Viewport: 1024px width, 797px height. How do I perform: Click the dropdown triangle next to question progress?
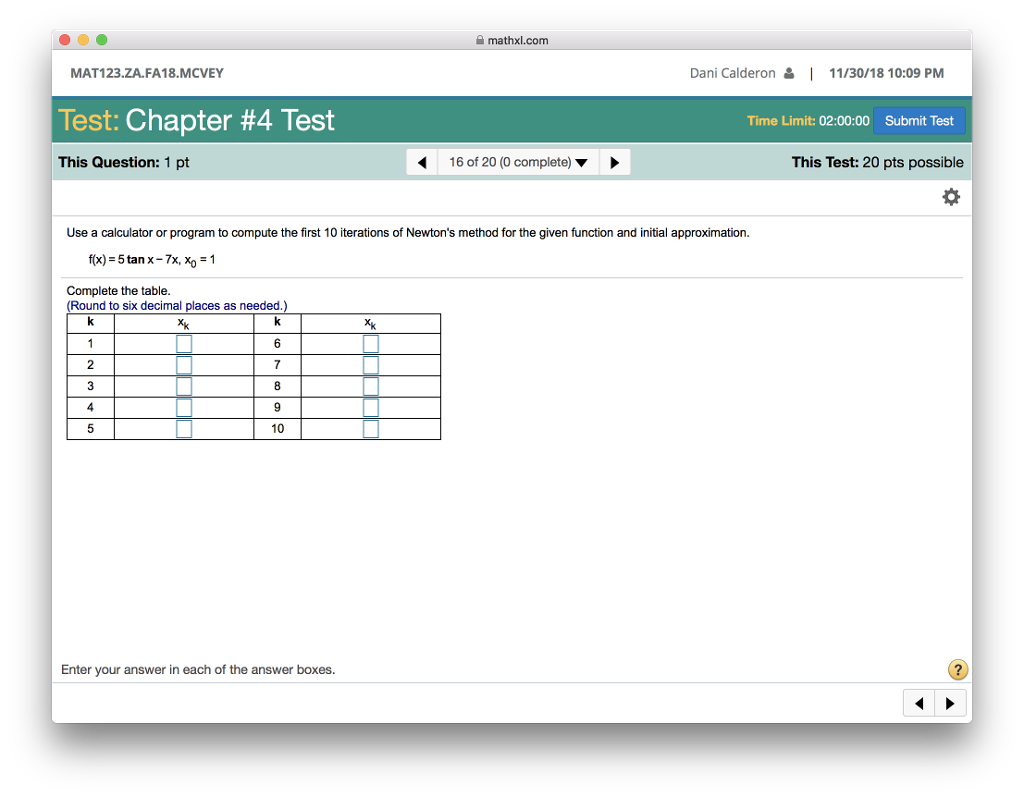tap(581, 161)
